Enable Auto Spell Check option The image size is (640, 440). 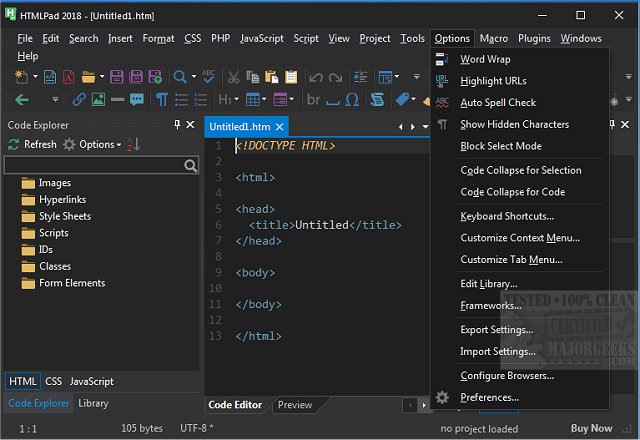click(x=498, y=103)
